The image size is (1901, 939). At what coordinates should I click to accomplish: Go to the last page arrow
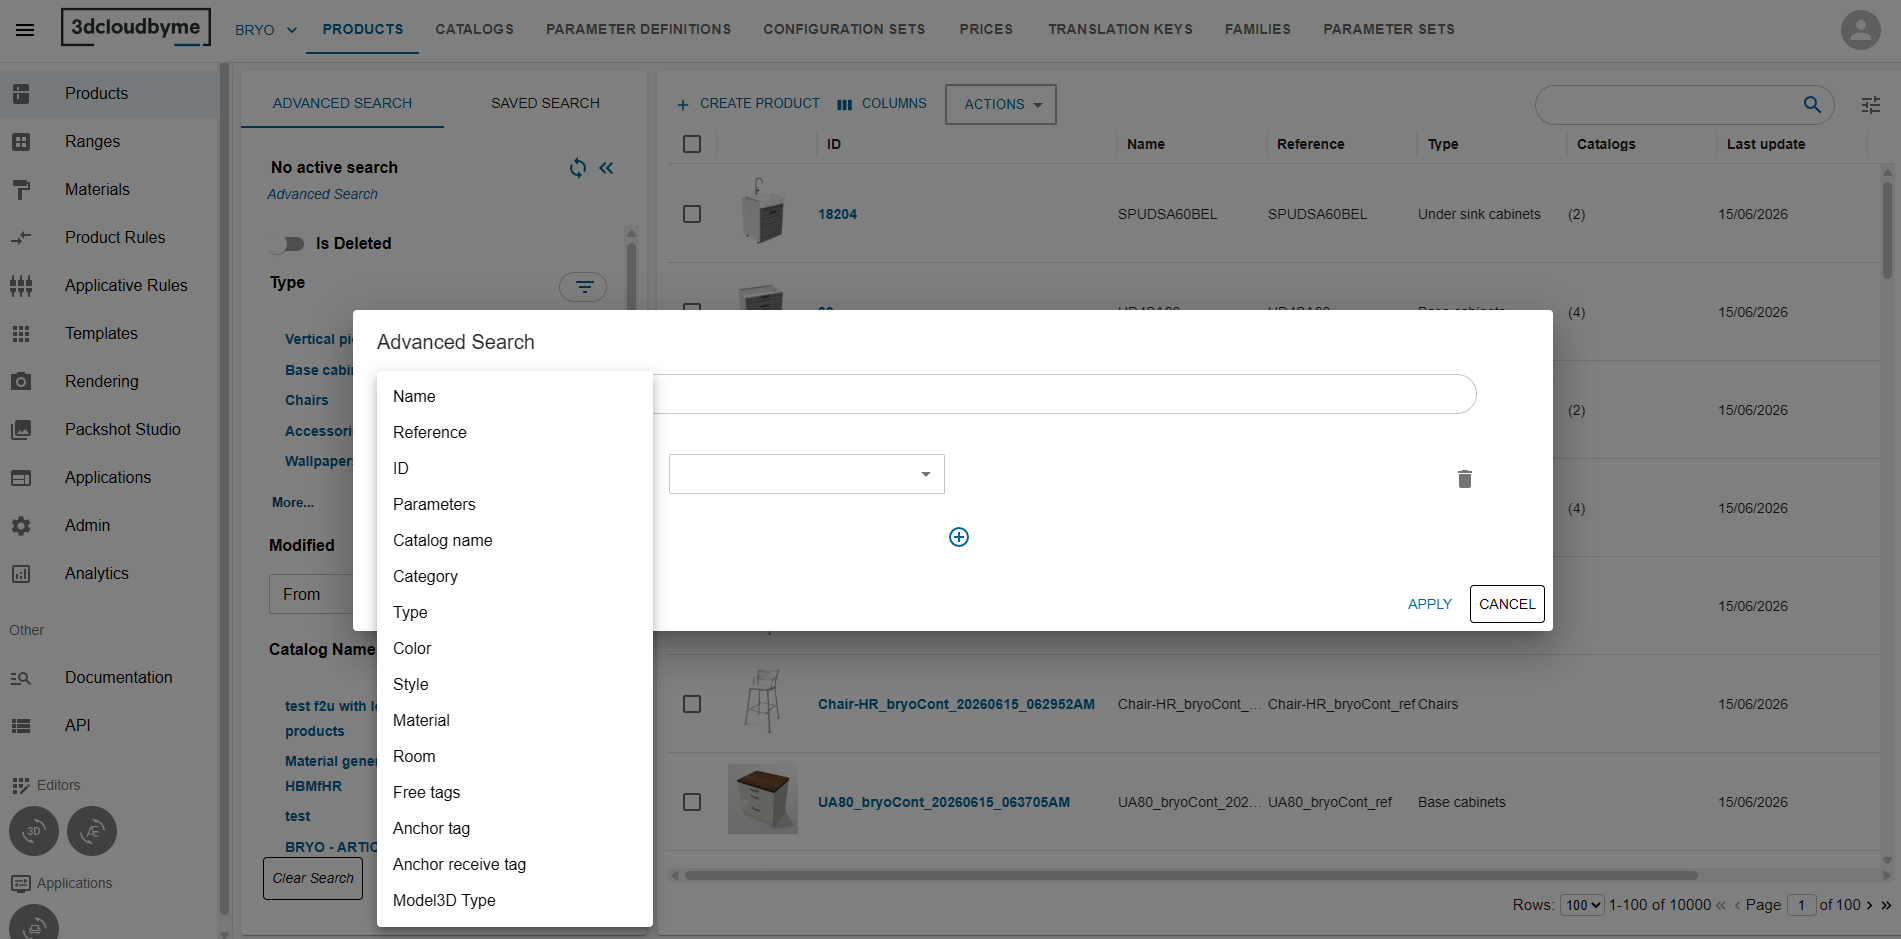[1886, 905]
